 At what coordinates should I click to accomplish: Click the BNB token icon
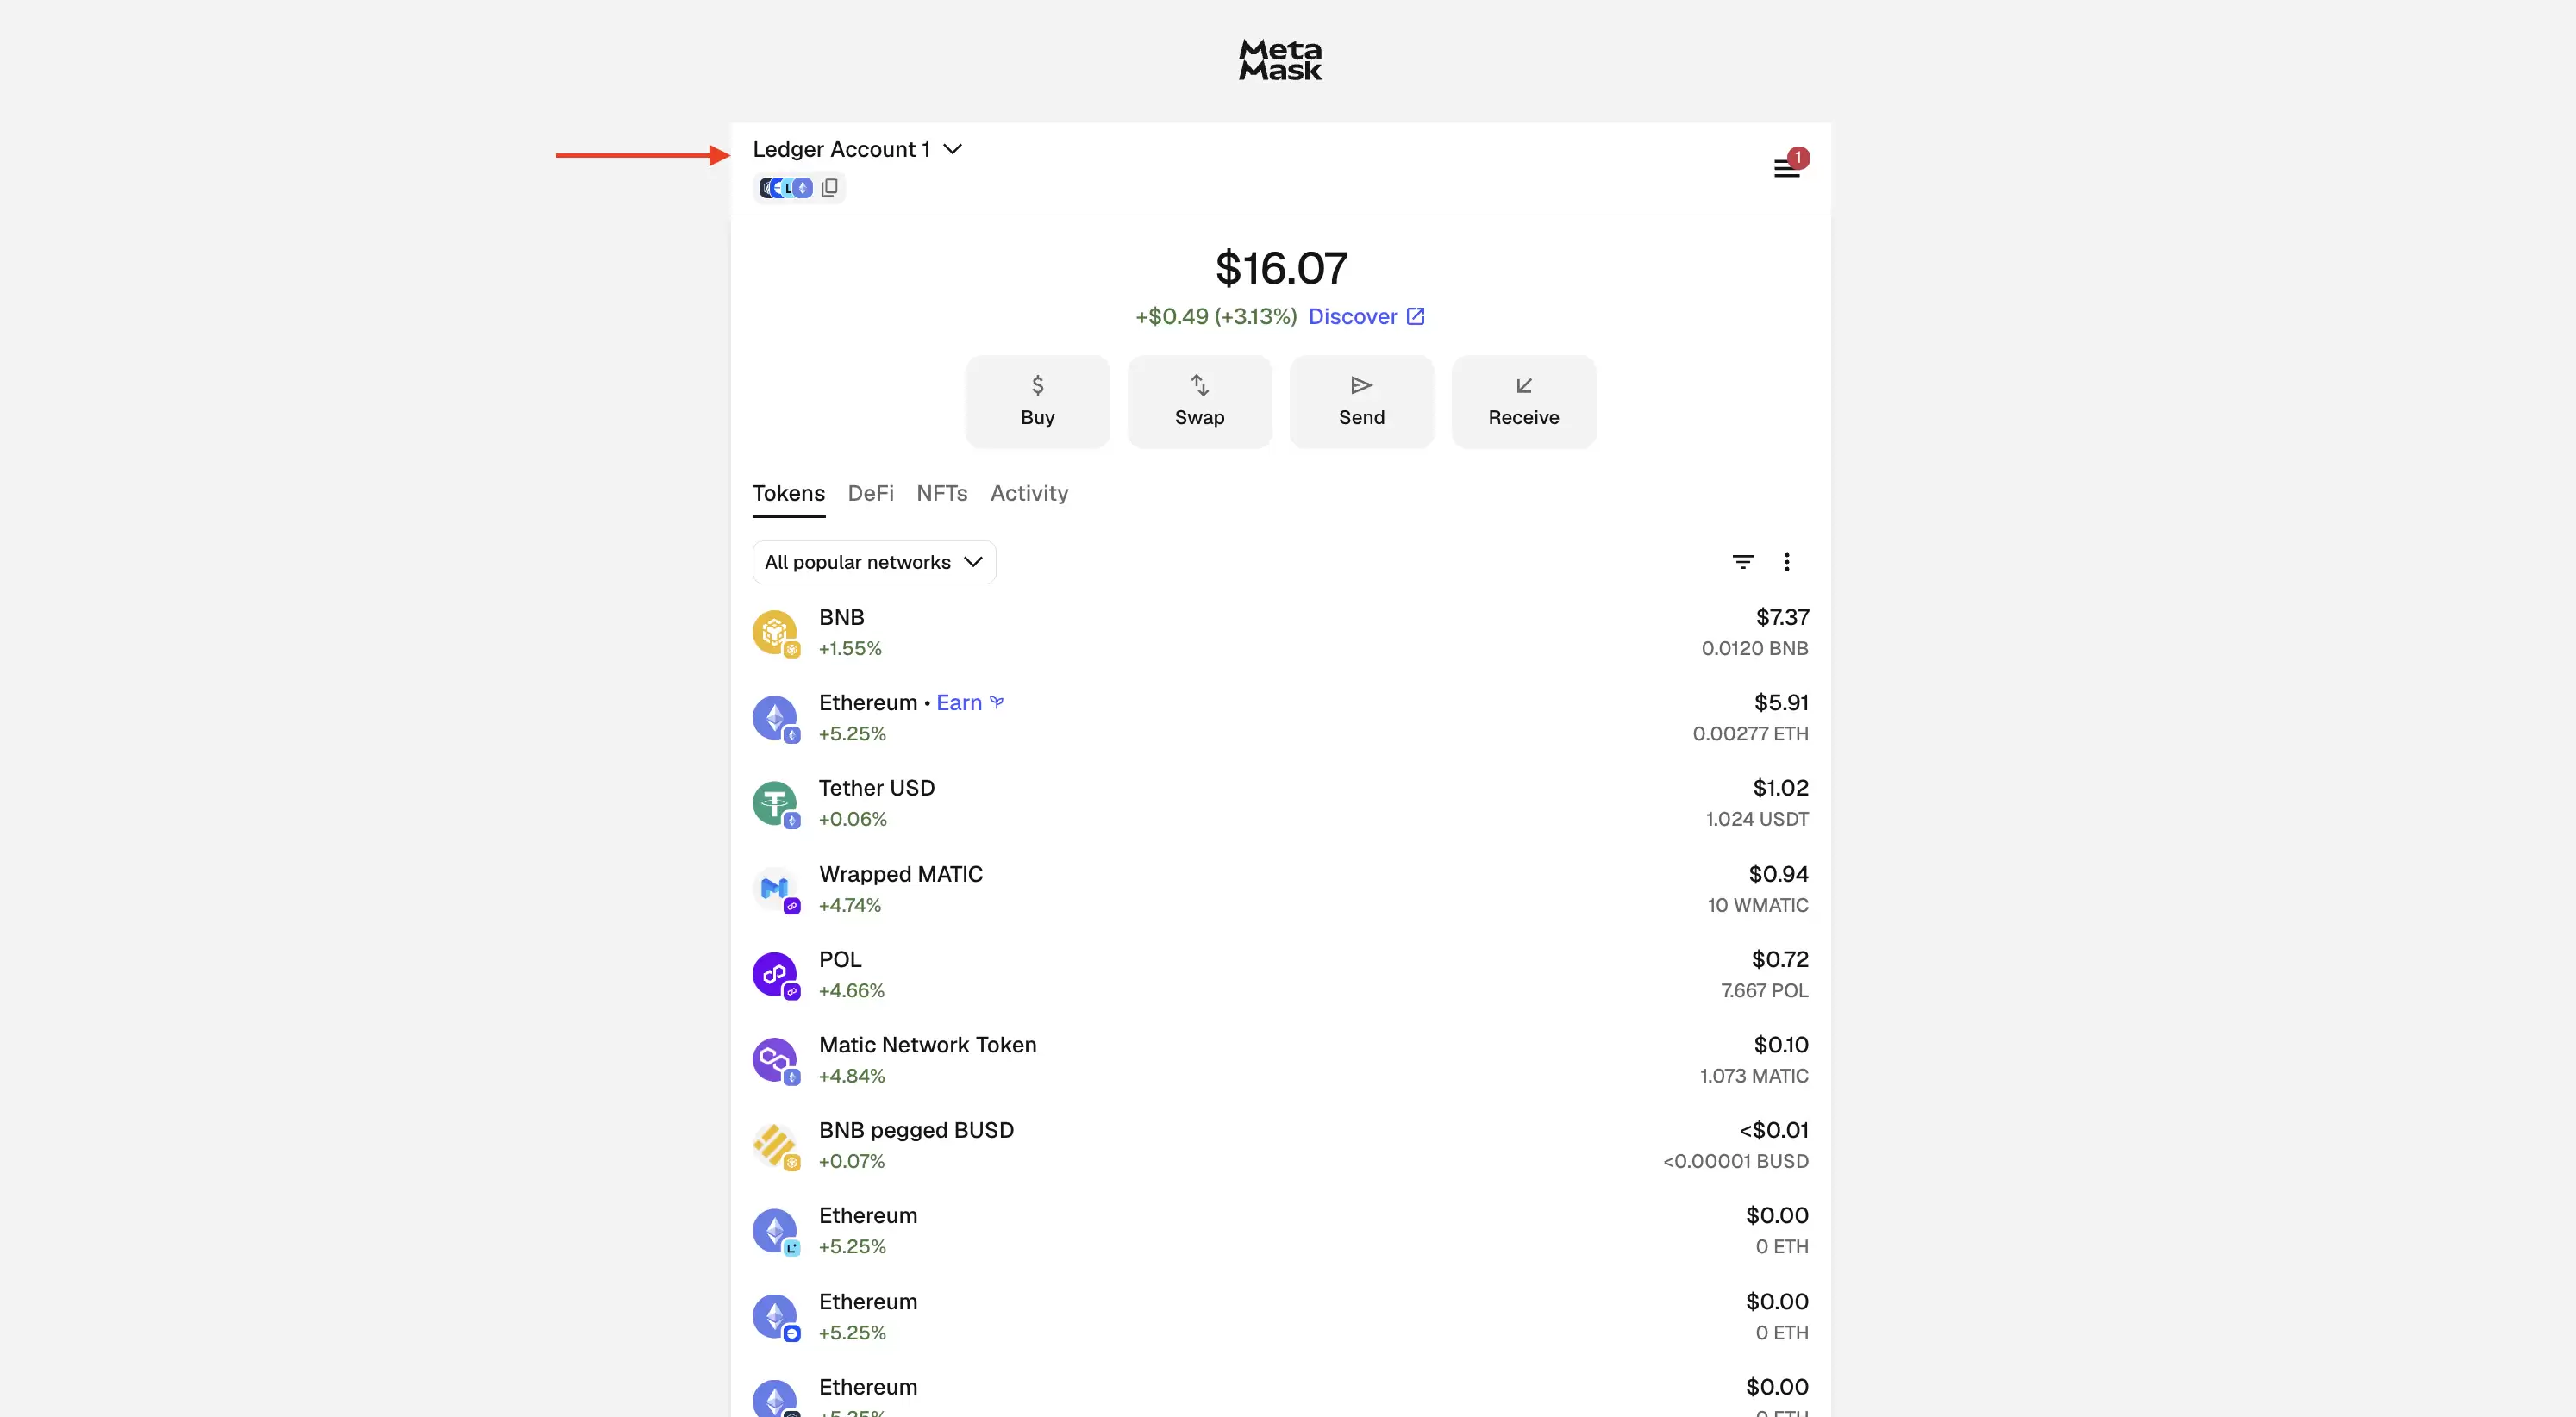pos(775,633)
